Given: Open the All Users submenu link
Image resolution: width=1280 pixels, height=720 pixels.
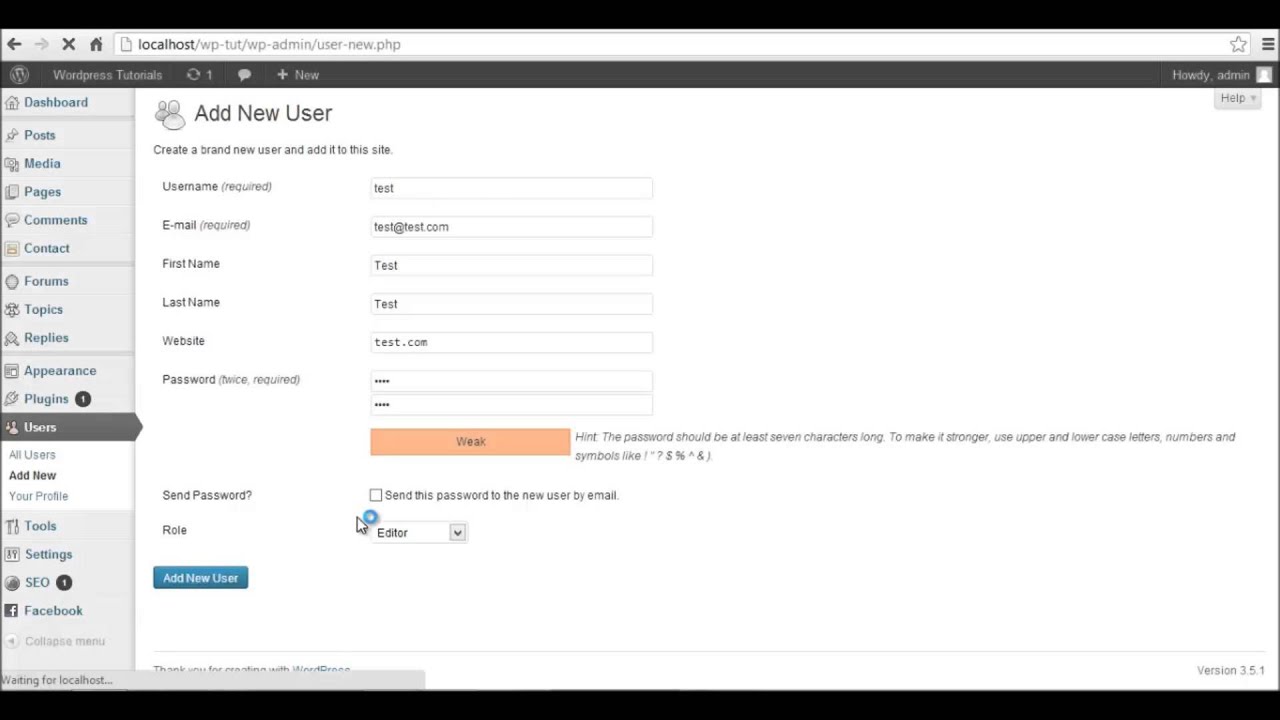Looking at the screenshot, I should click(32, 455).
